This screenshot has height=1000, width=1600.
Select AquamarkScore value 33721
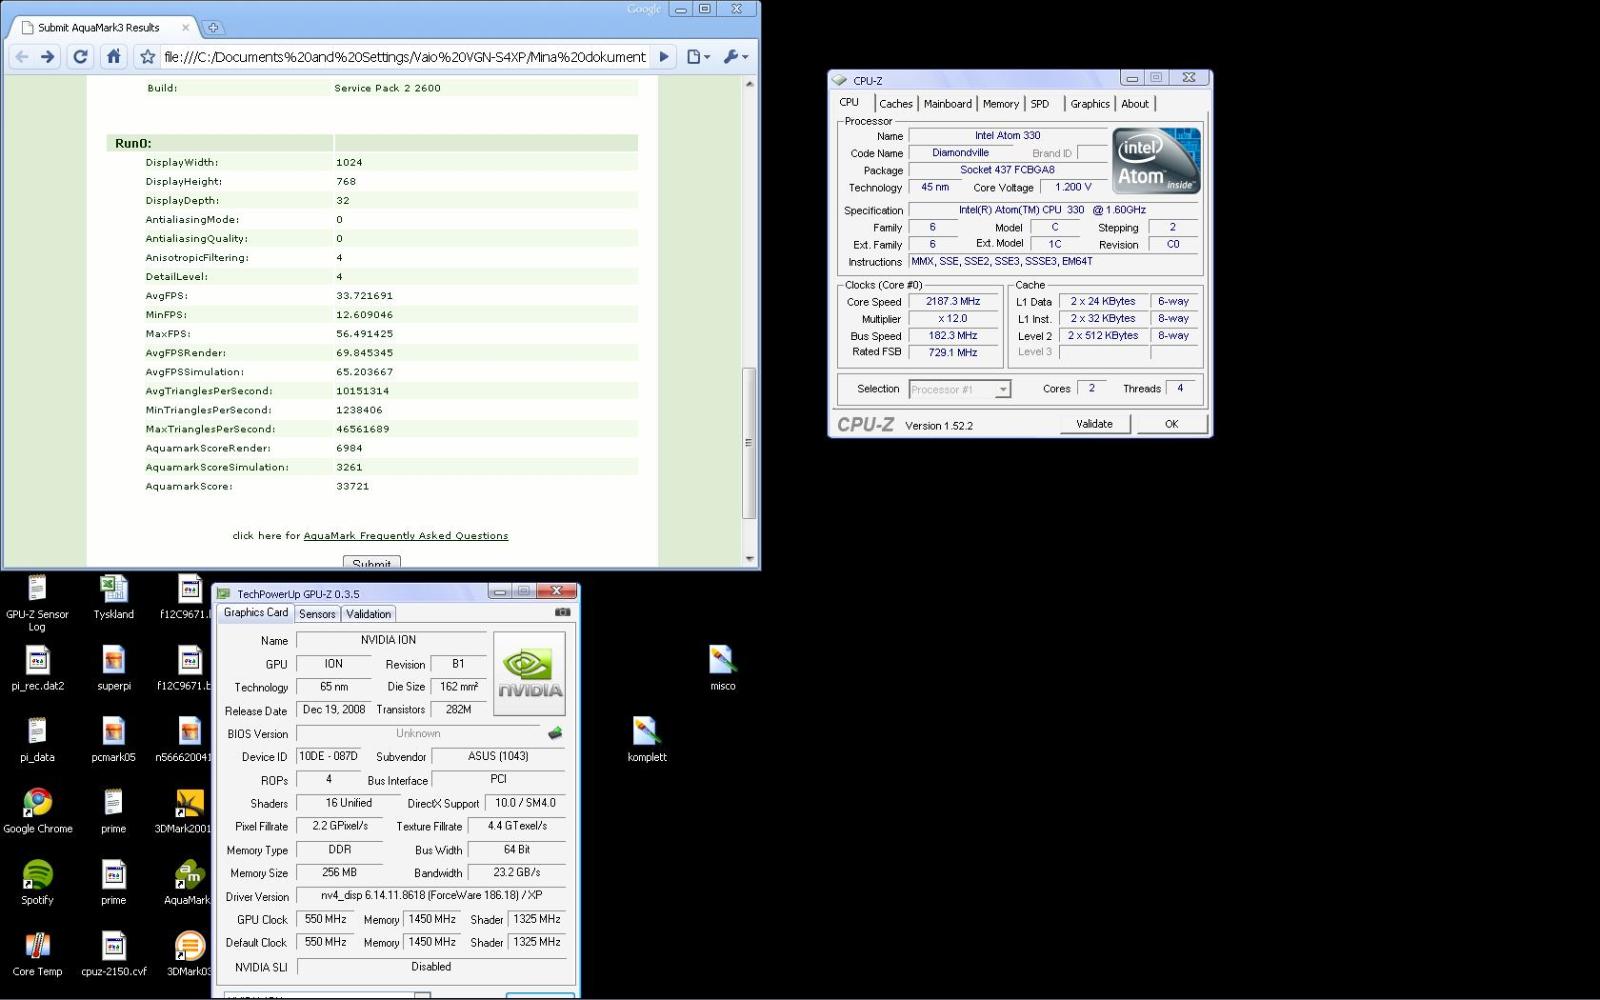[x=353, y=486]
